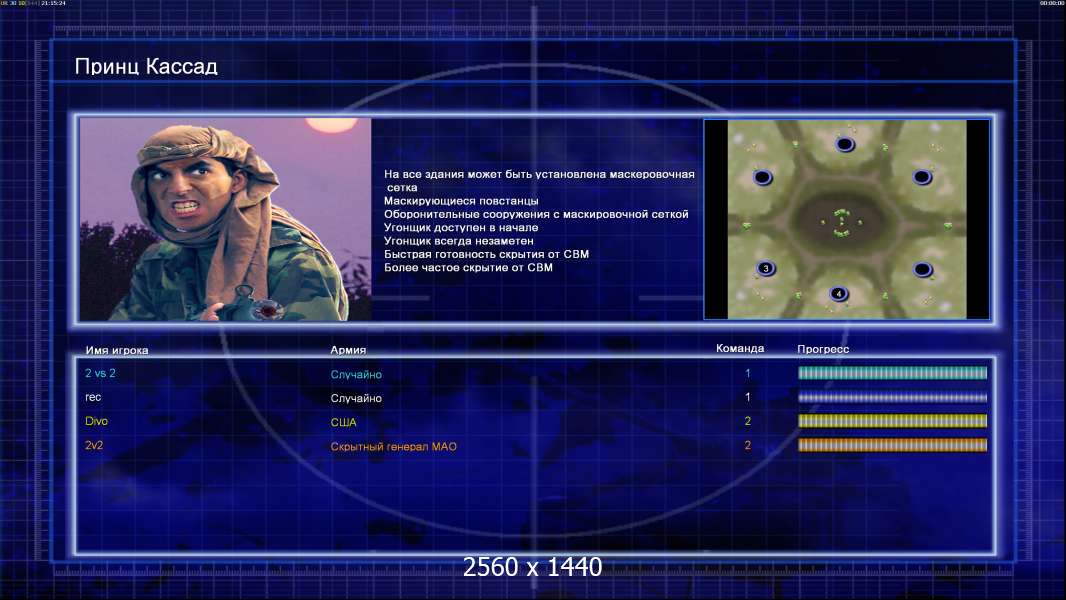This screenshot has width=1066, height=600.
Task: Click the green units at the minimap center
Action: pyautogui.click(x=842, y=223)
